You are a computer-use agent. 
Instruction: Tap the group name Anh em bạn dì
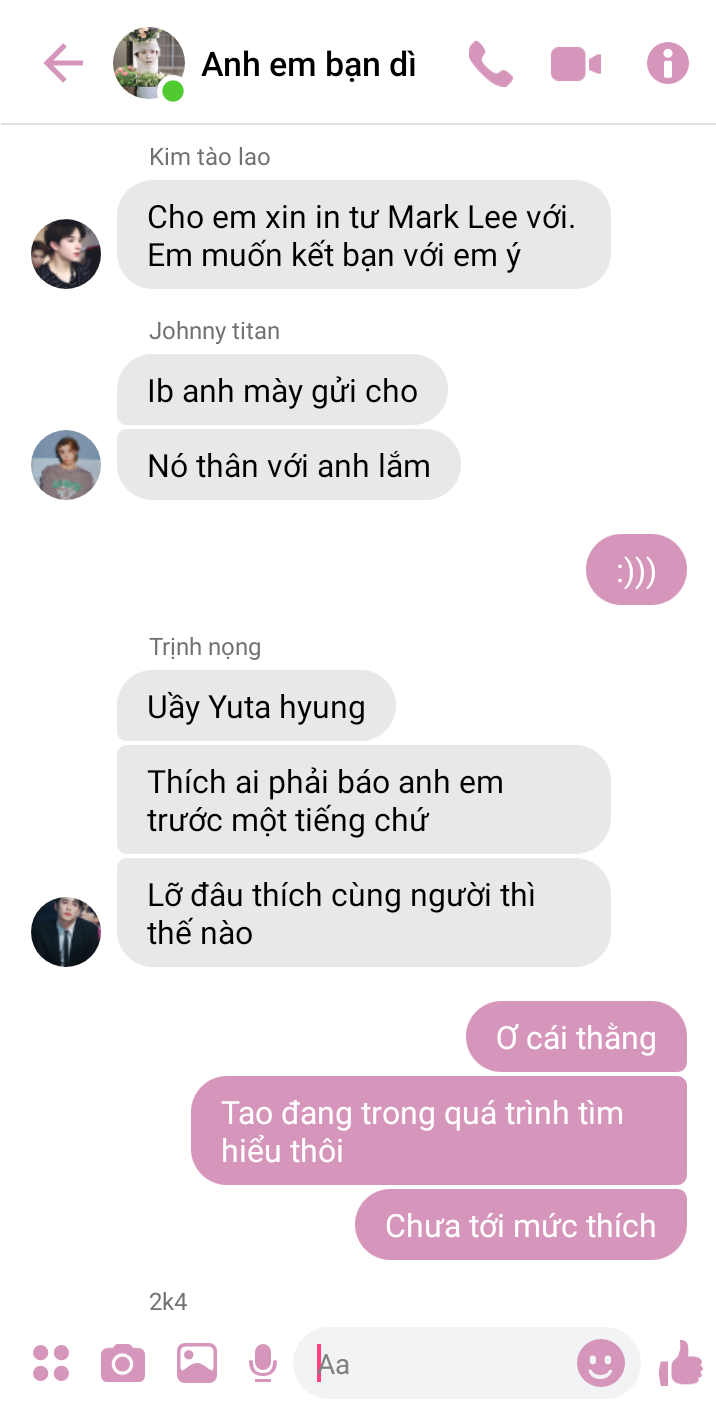309,65
